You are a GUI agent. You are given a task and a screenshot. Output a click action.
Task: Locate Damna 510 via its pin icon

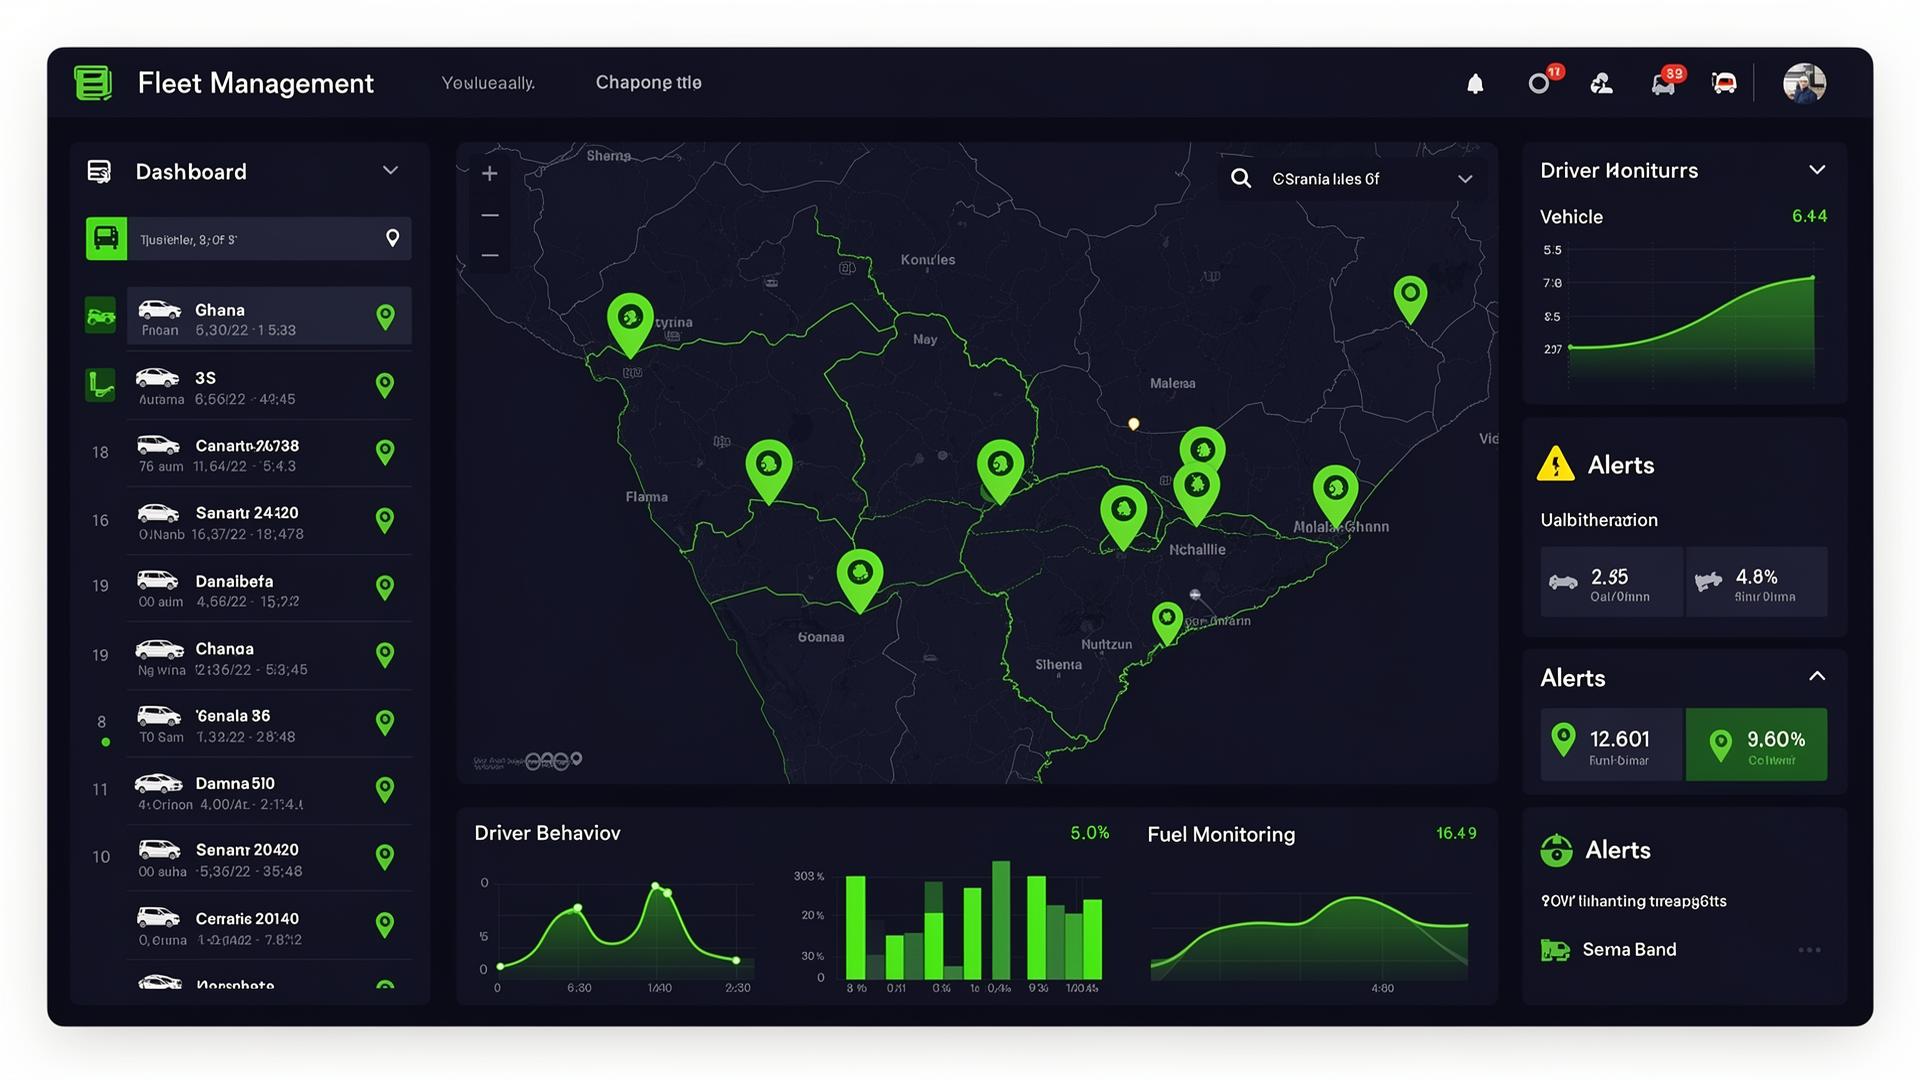click(x=385, y=790)
